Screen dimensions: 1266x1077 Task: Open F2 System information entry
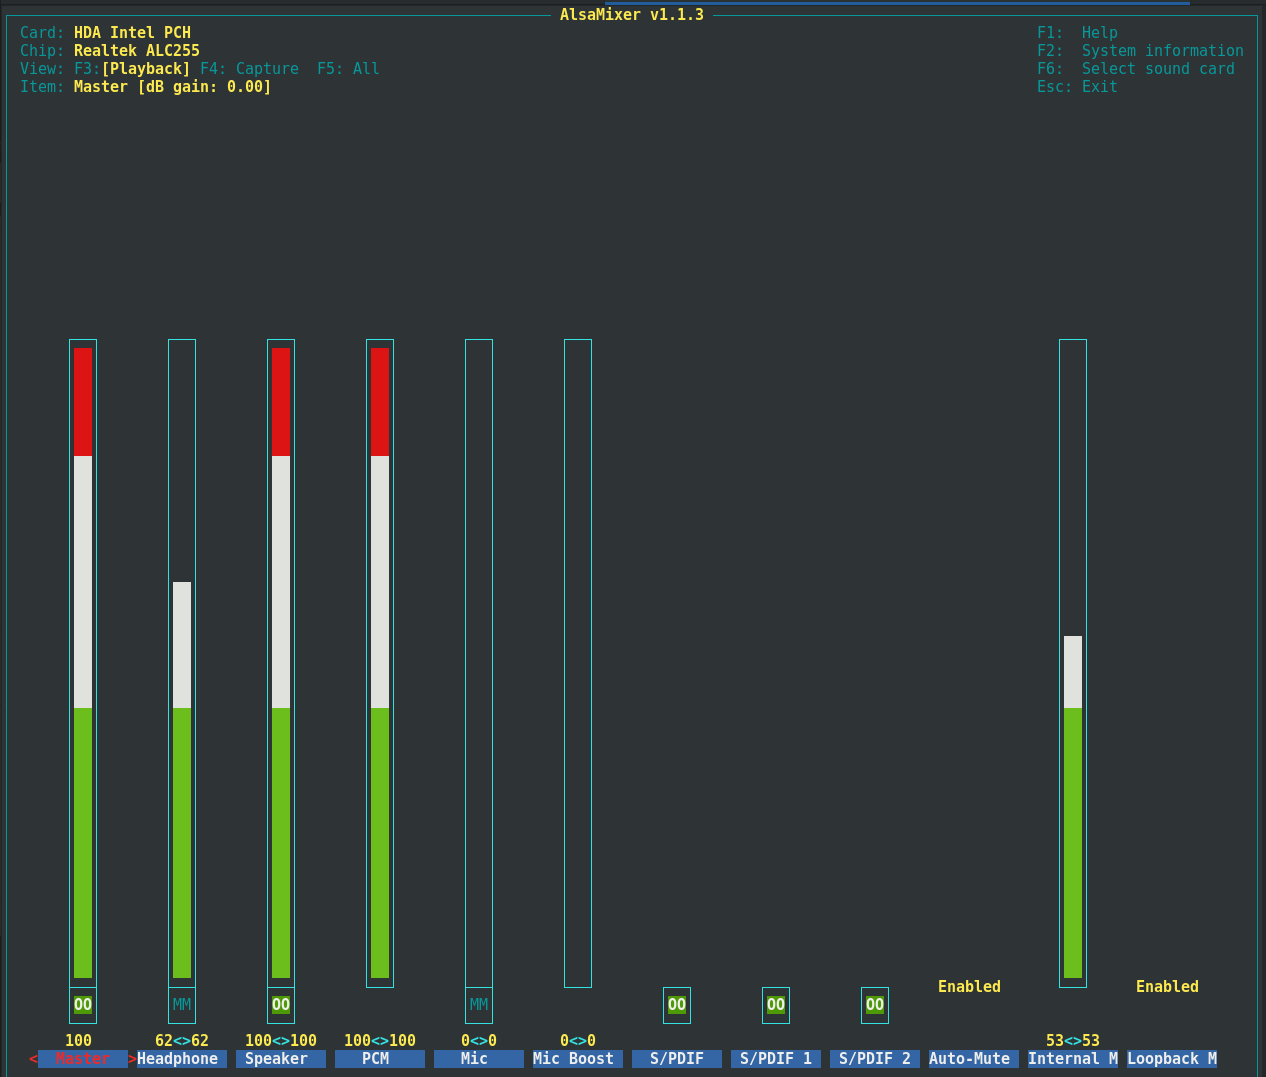point(1140,51)
